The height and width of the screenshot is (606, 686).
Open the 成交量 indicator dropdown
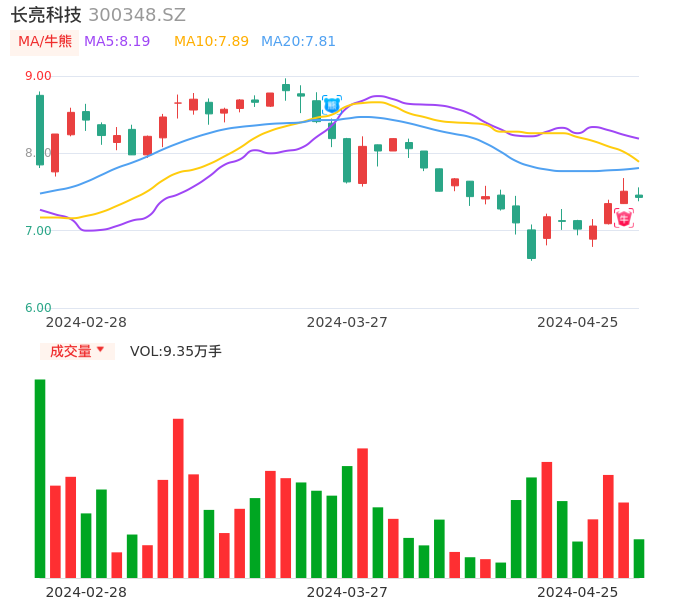pos(77,351)
